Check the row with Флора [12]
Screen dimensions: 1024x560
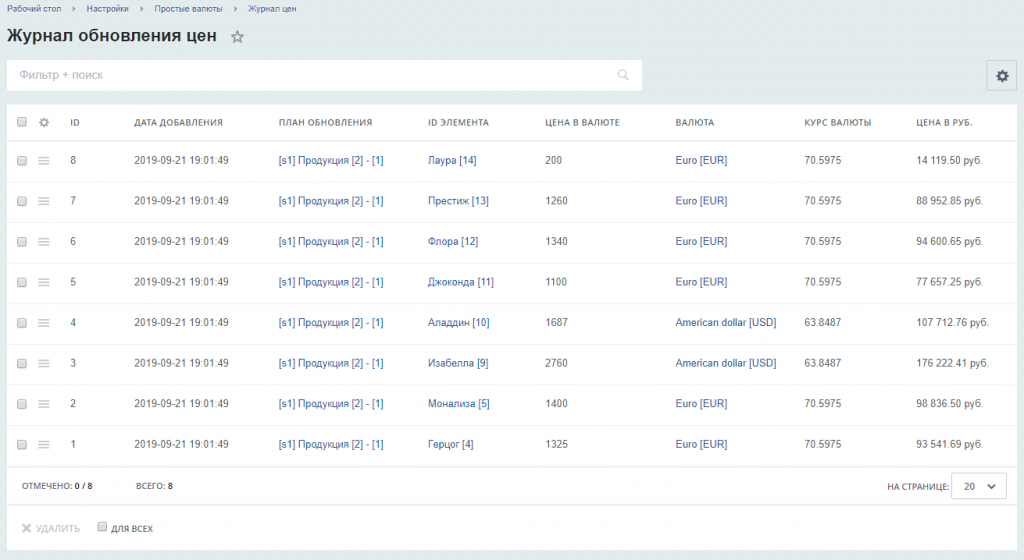(x=22, y=241)
